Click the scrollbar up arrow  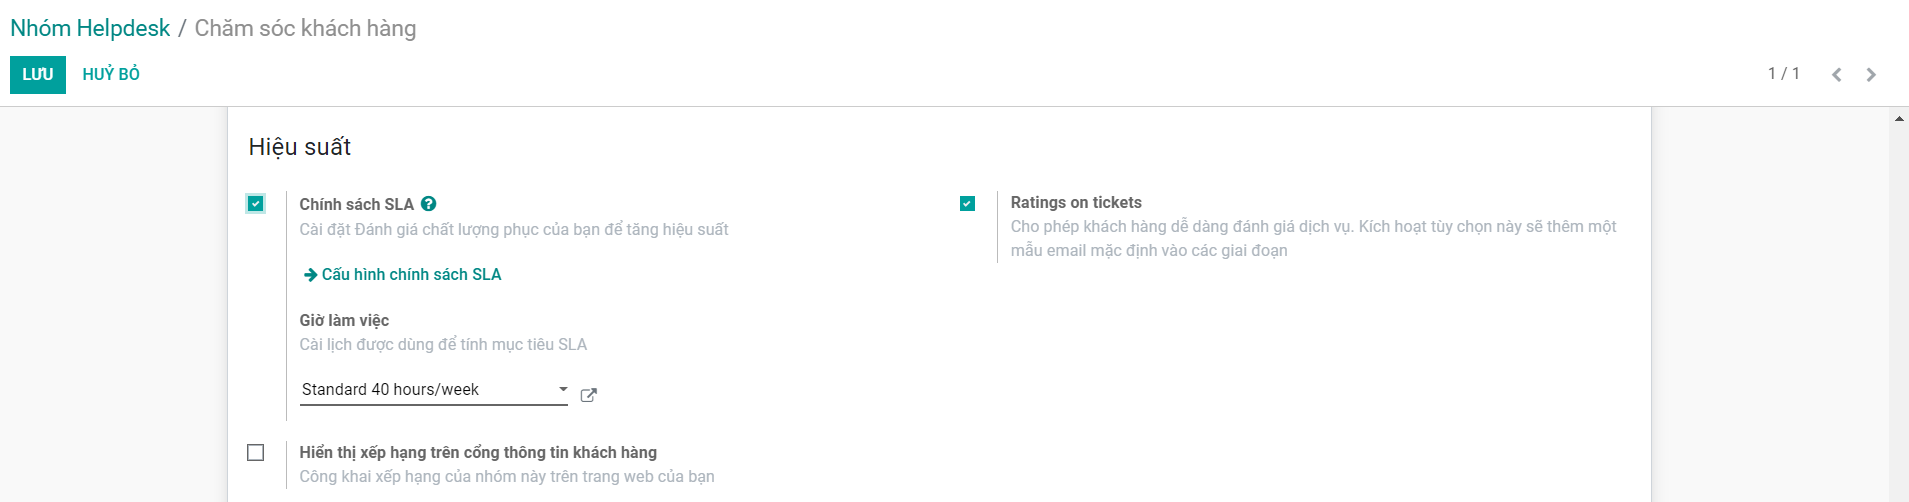[x=1899, y=120]
